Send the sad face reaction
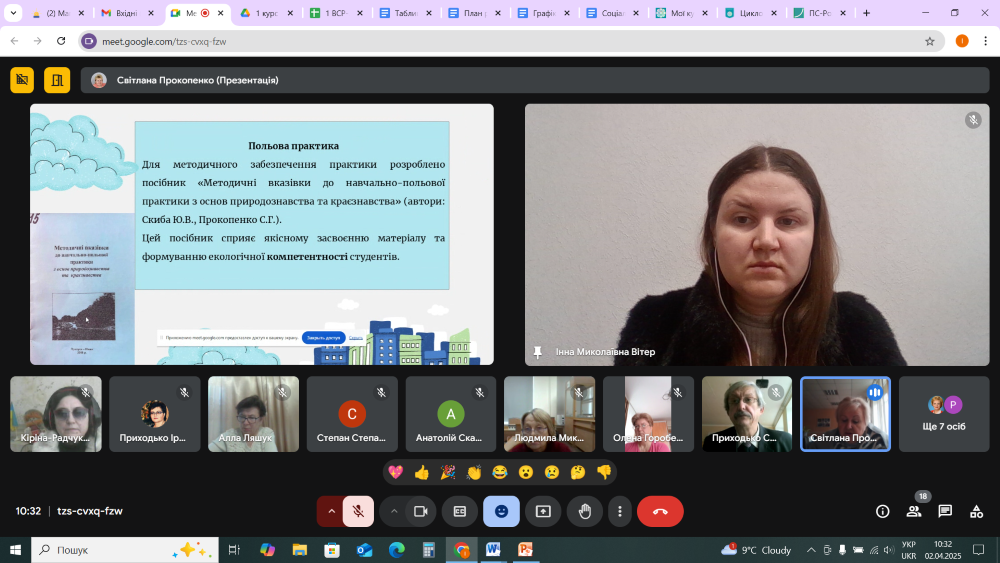 tap(552, 472)
